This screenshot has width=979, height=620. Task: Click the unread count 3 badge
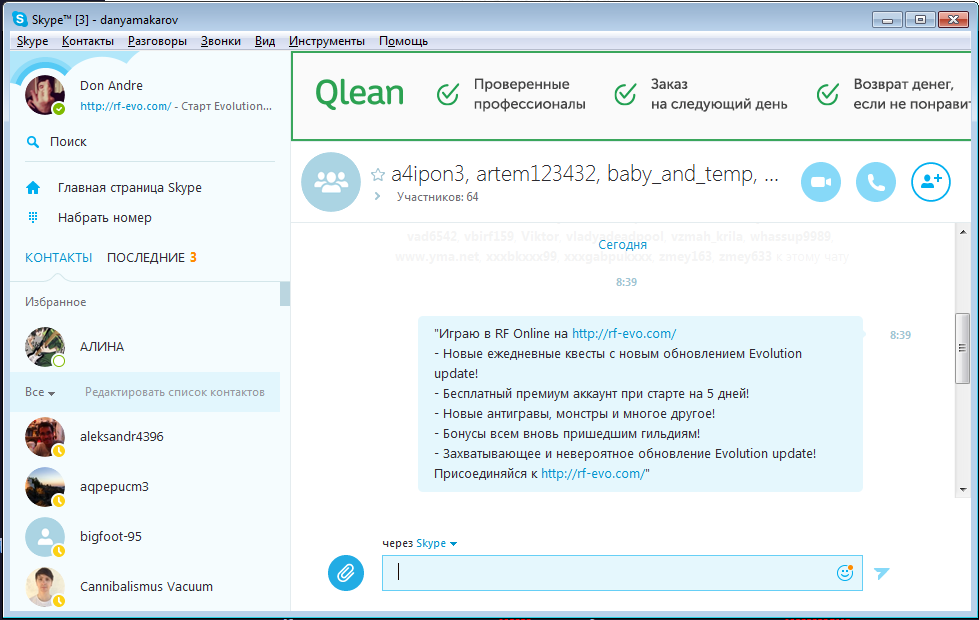pos(194,257)
